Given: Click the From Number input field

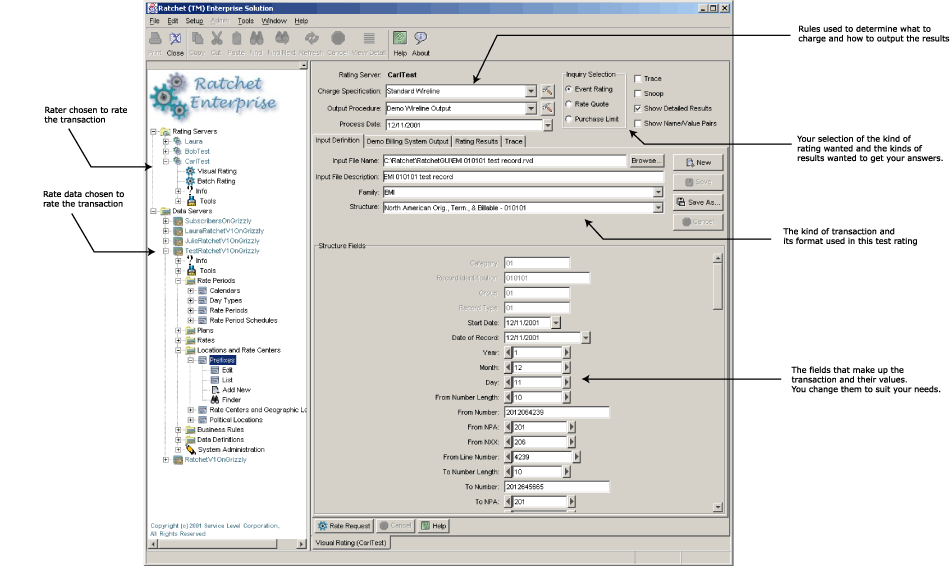Looking at the screenshot, I should click(557, 413).
